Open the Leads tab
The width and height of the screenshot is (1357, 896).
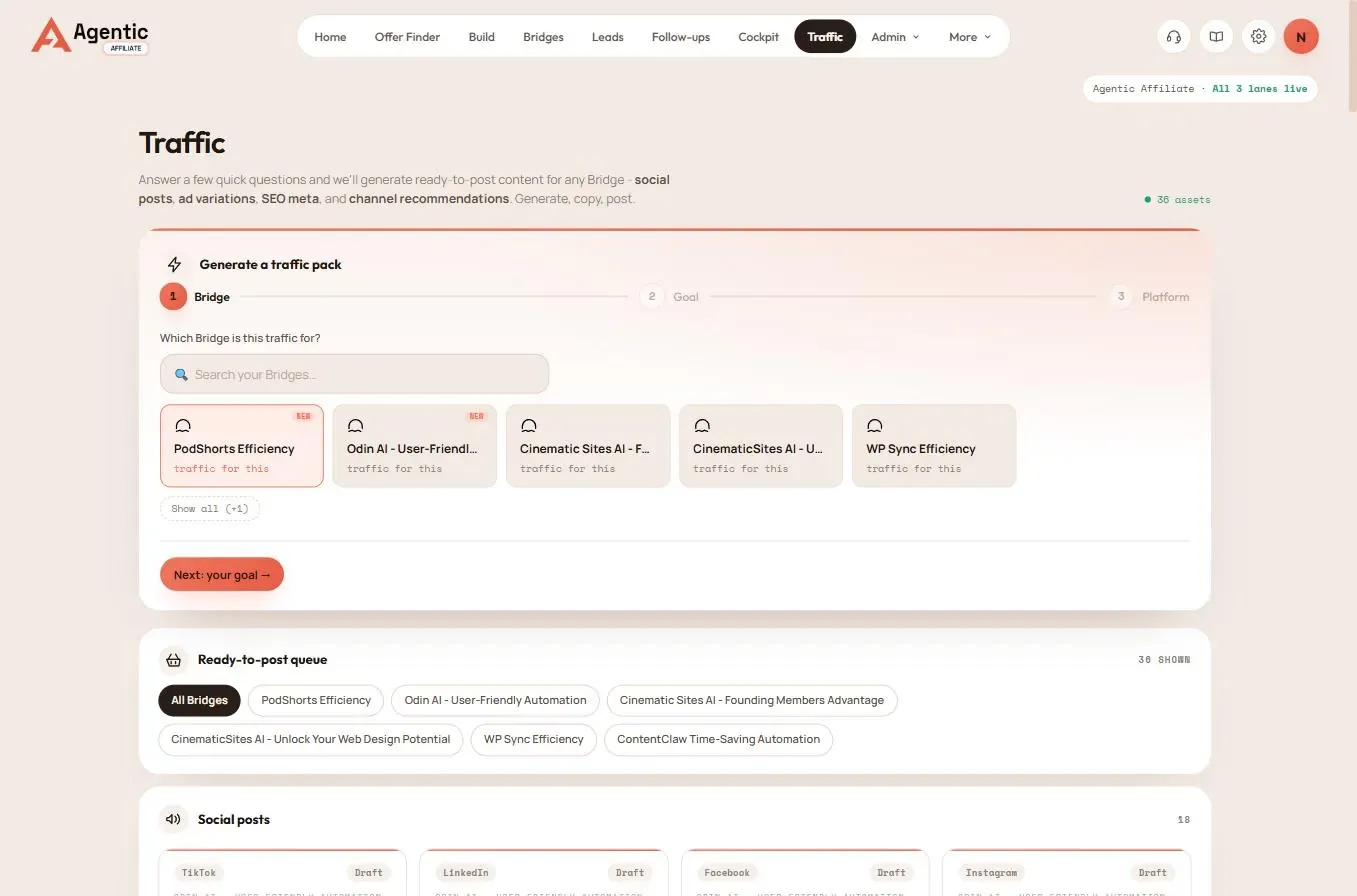point(607,37)
